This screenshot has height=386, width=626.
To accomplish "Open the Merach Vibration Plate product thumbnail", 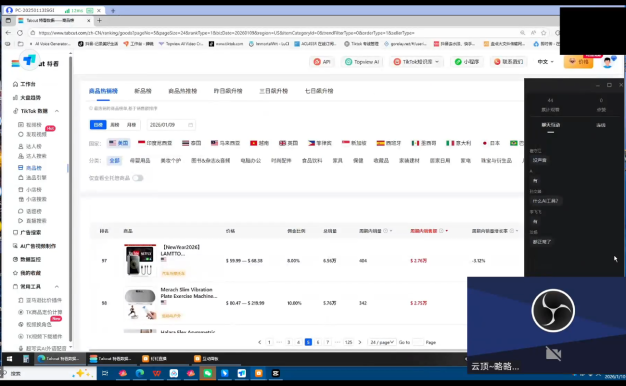I will [140, 303].
